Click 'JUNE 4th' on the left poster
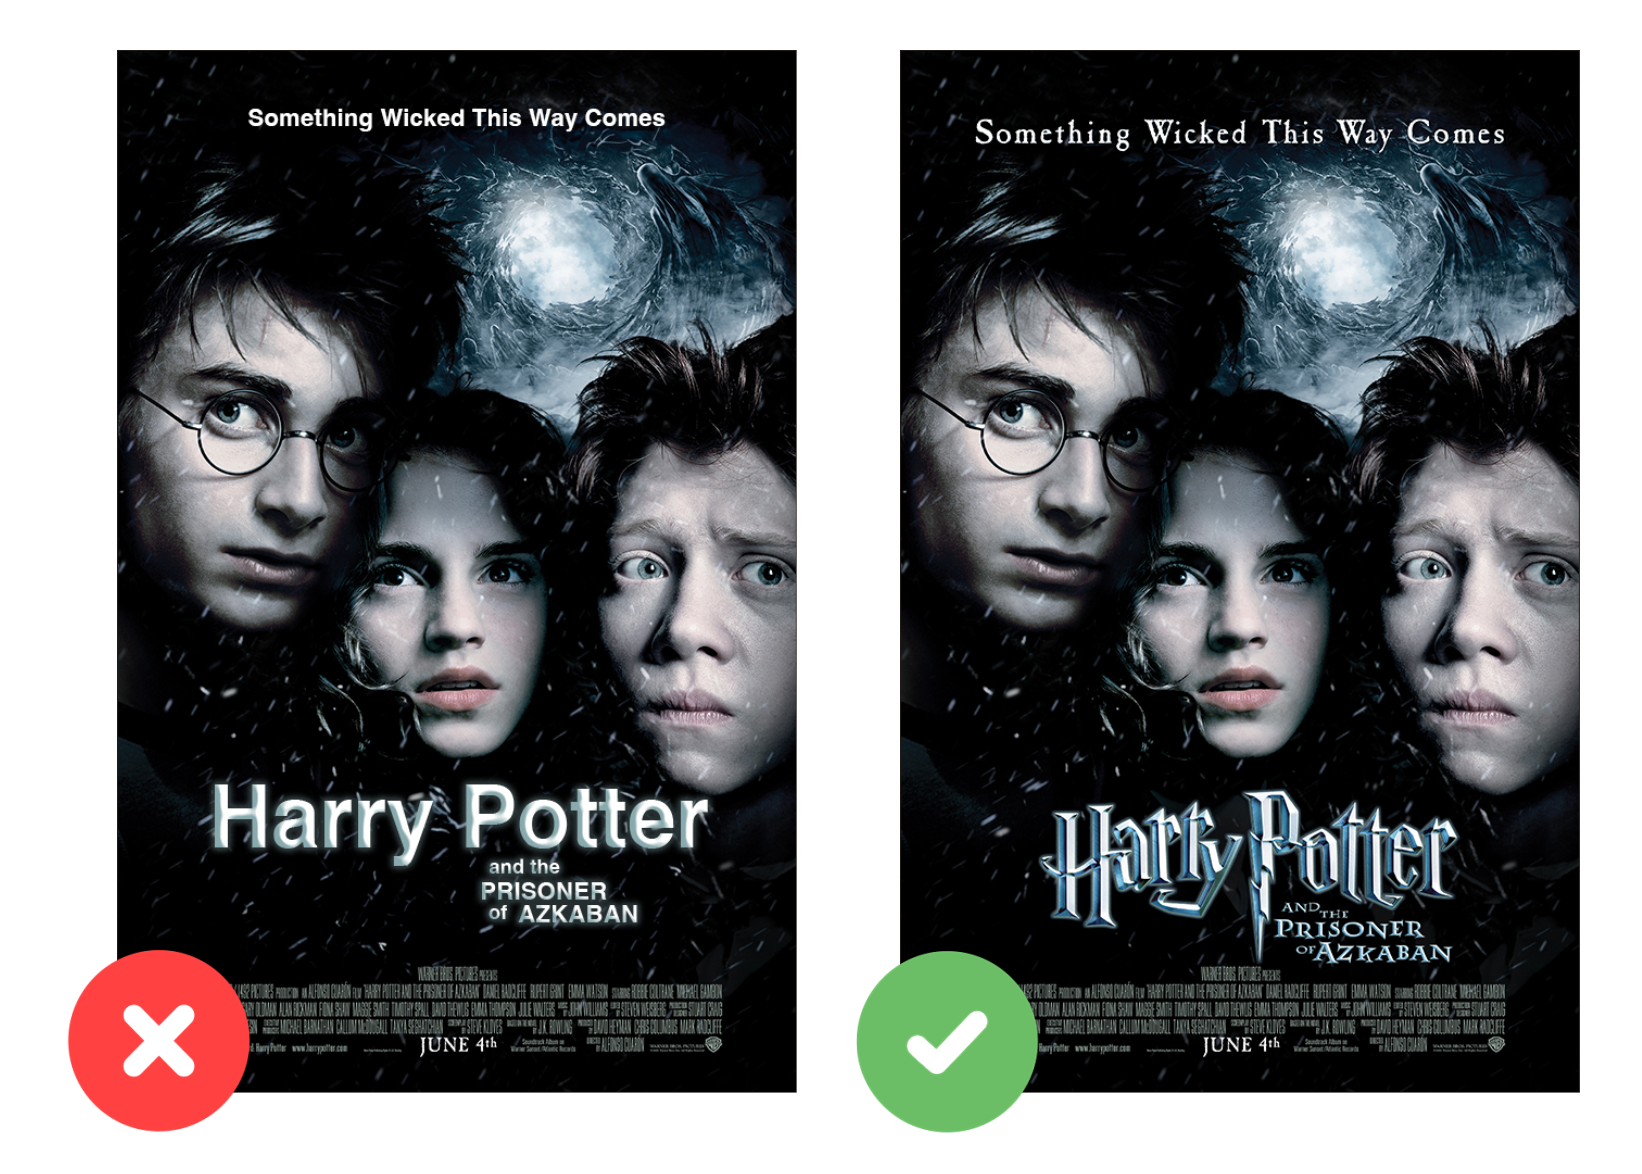This screenshot has width=1642, height=1174. 458,1045
